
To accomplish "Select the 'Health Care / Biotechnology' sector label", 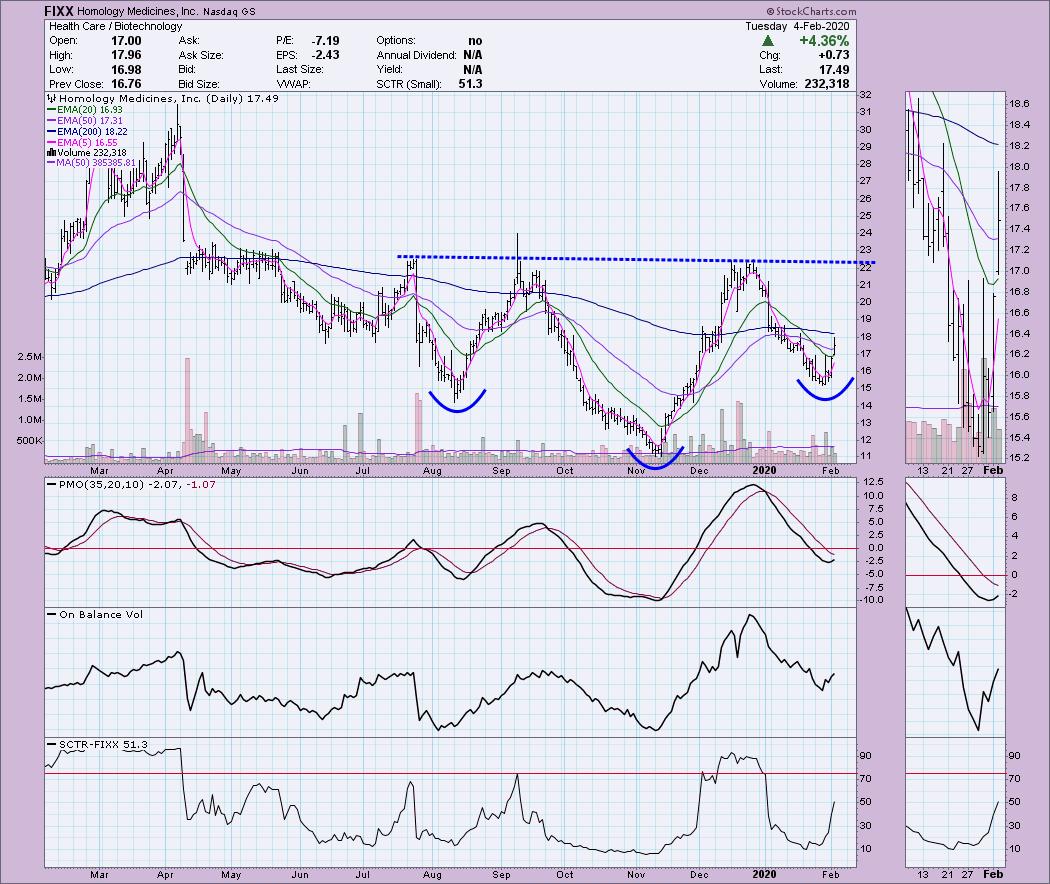I will pyautogui.click(x=116, y=26).
